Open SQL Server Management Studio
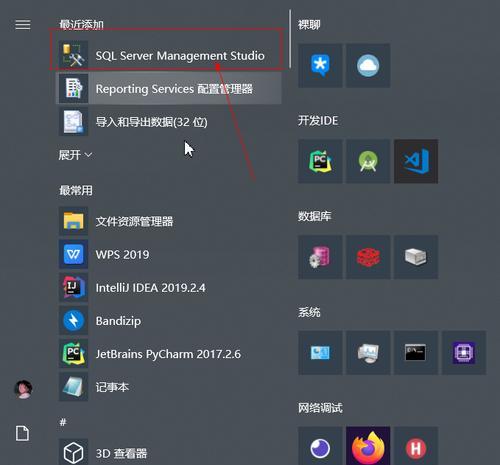 169,55
